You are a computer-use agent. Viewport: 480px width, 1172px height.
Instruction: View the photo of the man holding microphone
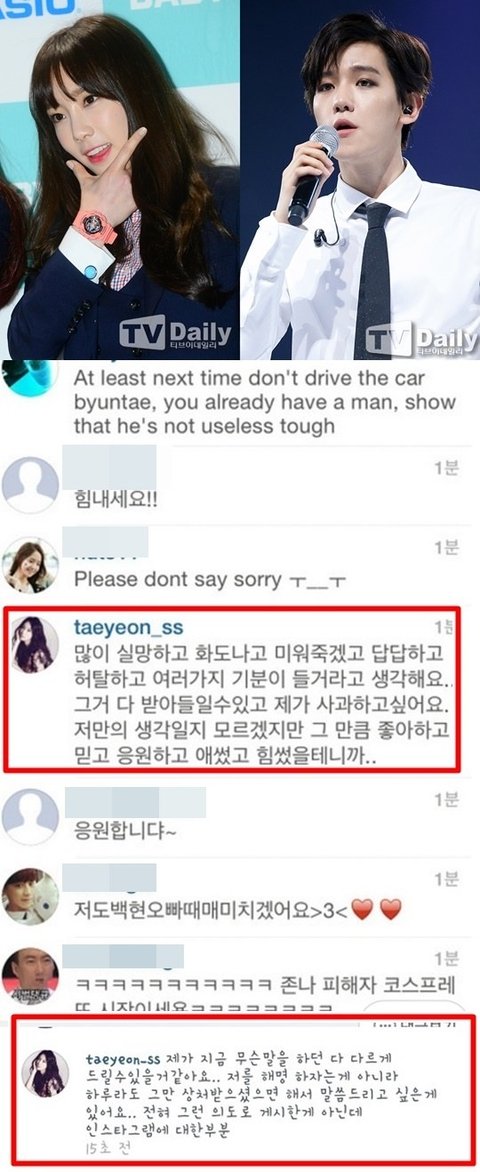pyautogui.click(x=360, y=179)
